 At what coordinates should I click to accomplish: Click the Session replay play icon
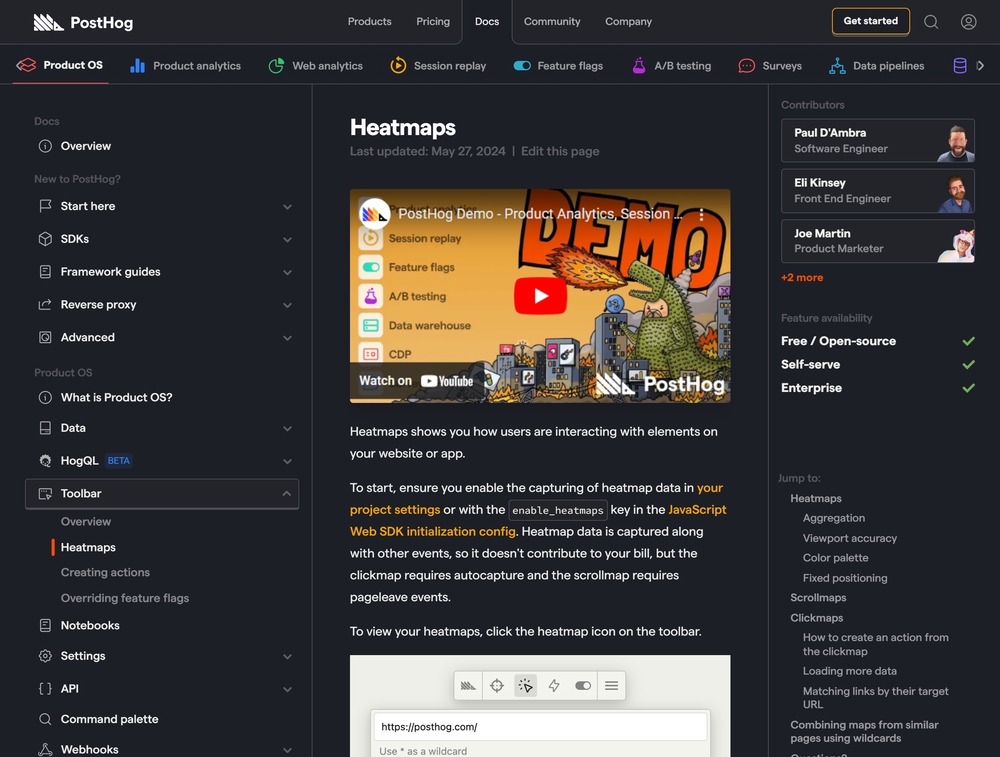398,66
